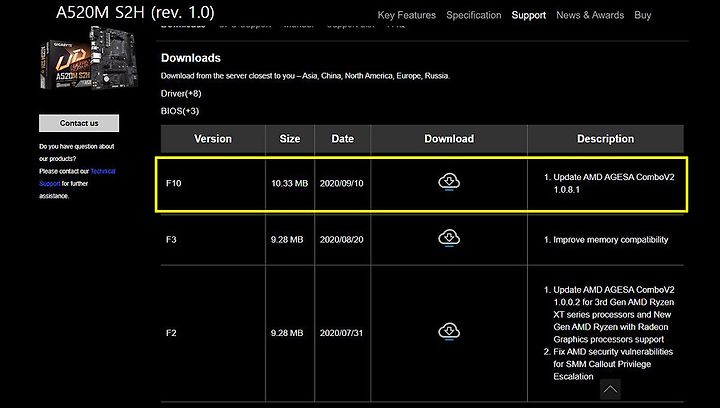Download the F3 BIOS version
Viewport: 720px width, 408px height.
[449, 238]
